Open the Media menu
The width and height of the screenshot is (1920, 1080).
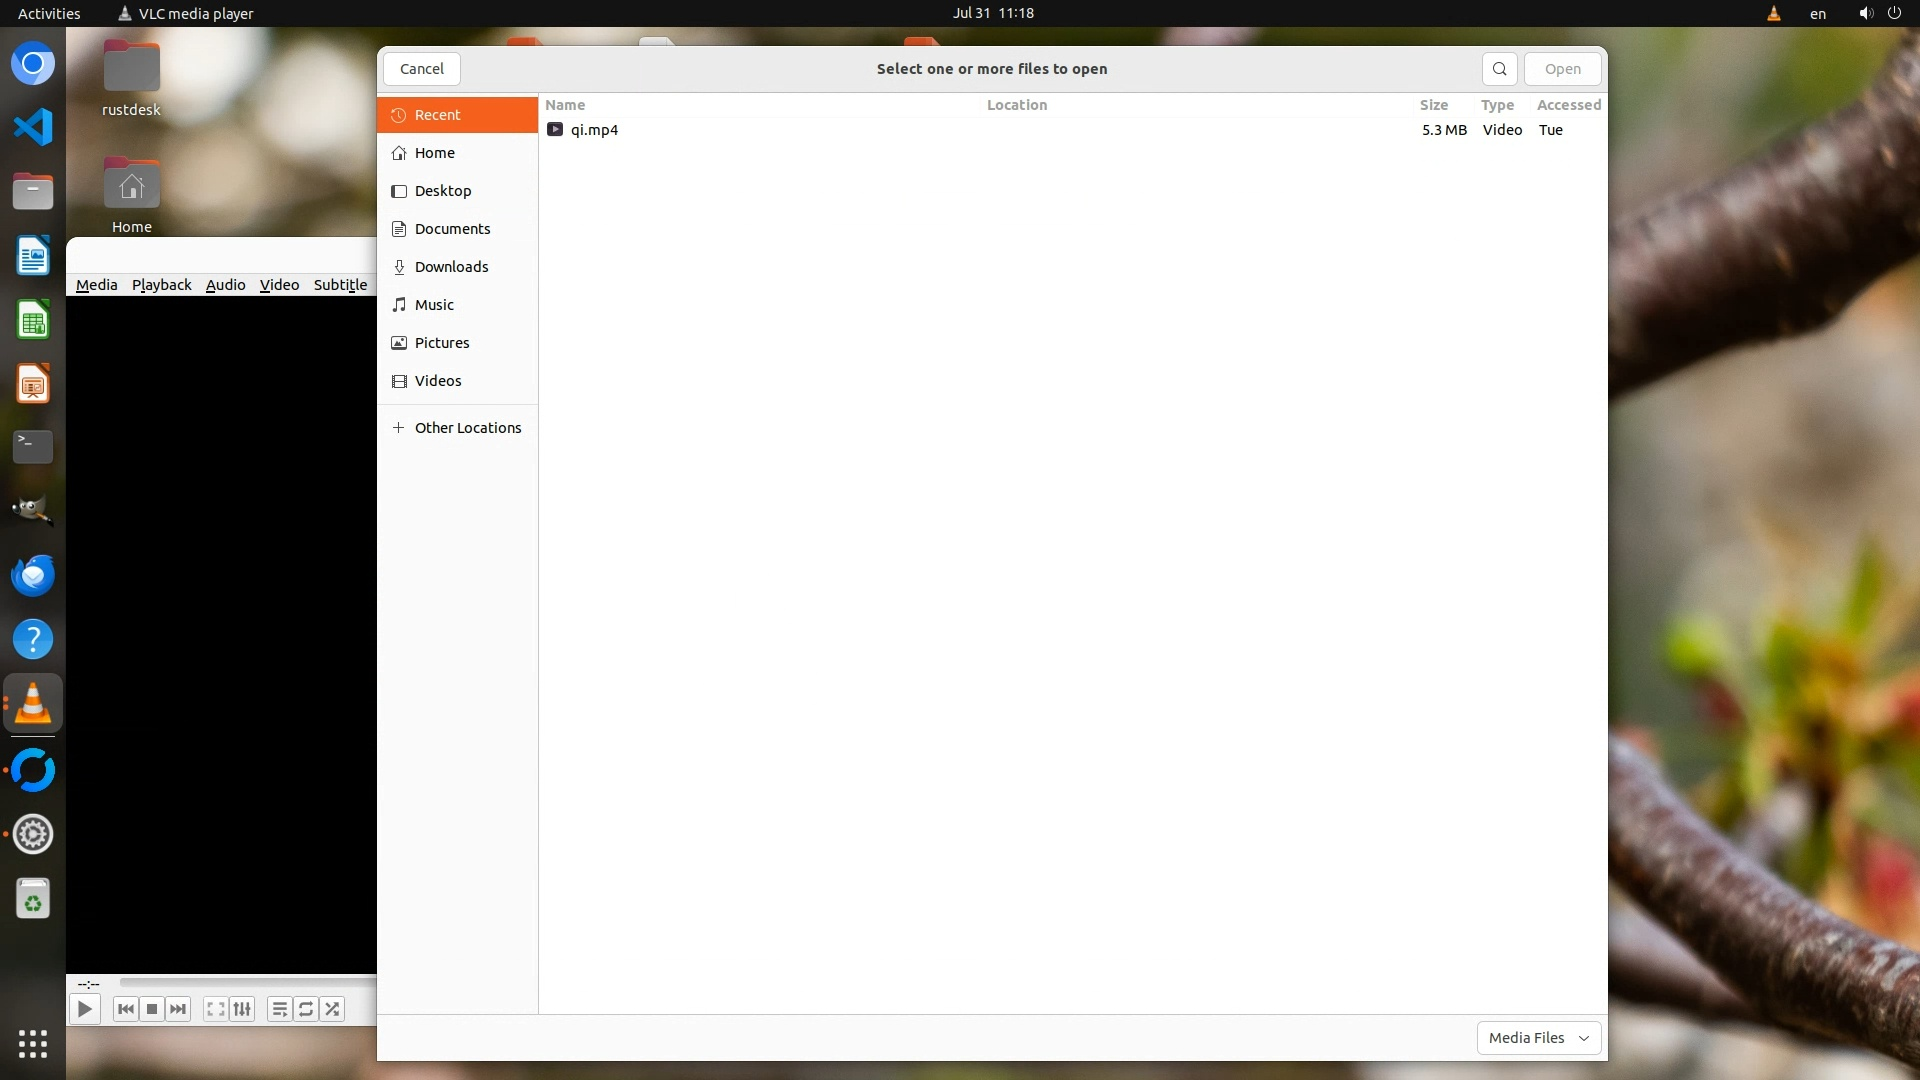[96, 285]
